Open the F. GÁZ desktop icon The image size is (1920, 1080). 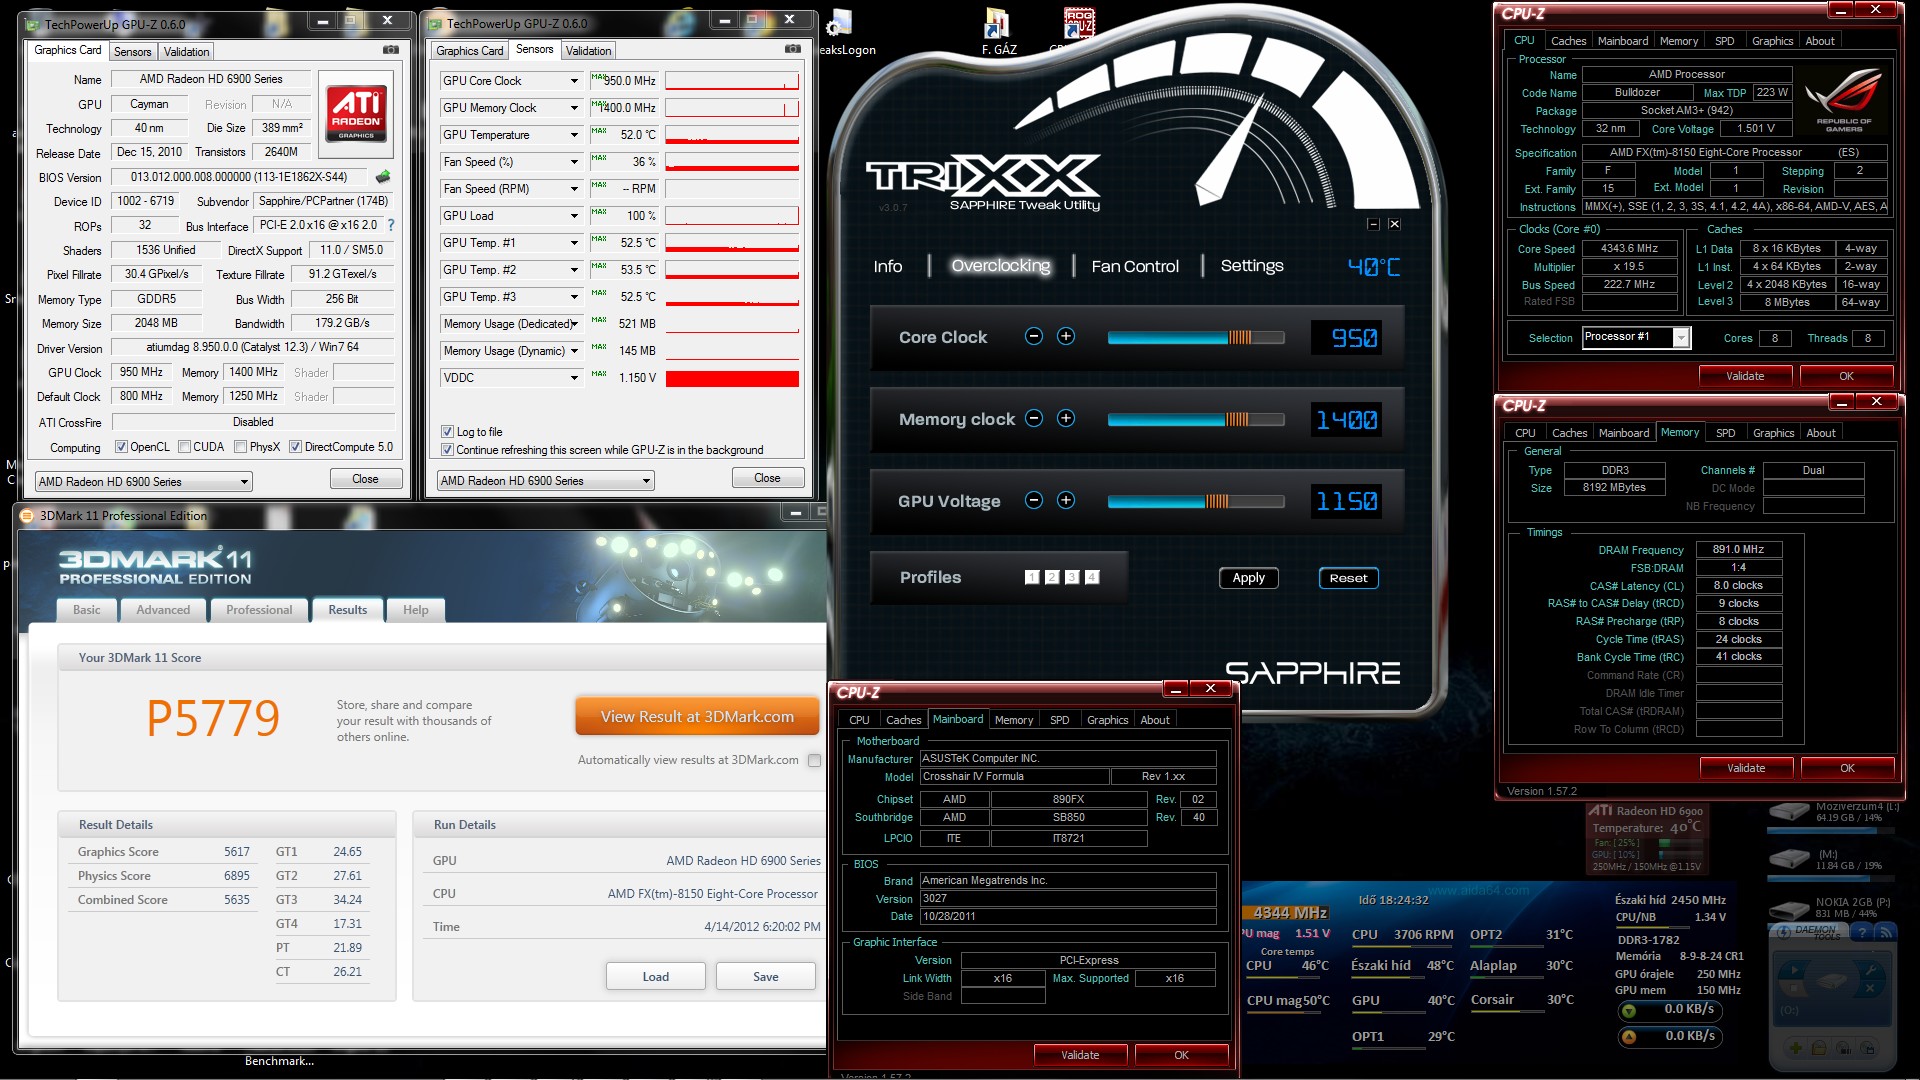998,30
